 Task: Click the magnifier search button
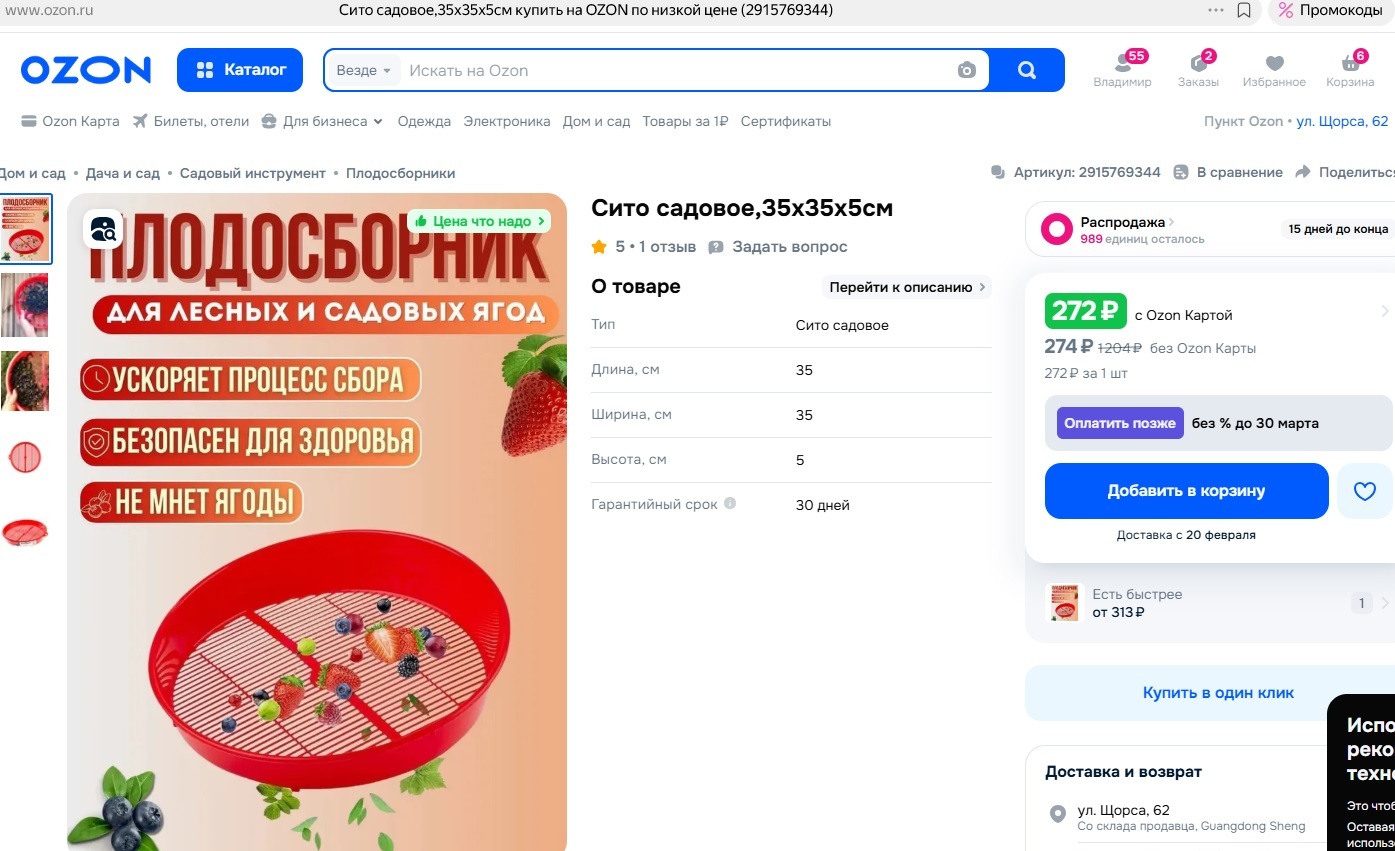pos(1027,70)
